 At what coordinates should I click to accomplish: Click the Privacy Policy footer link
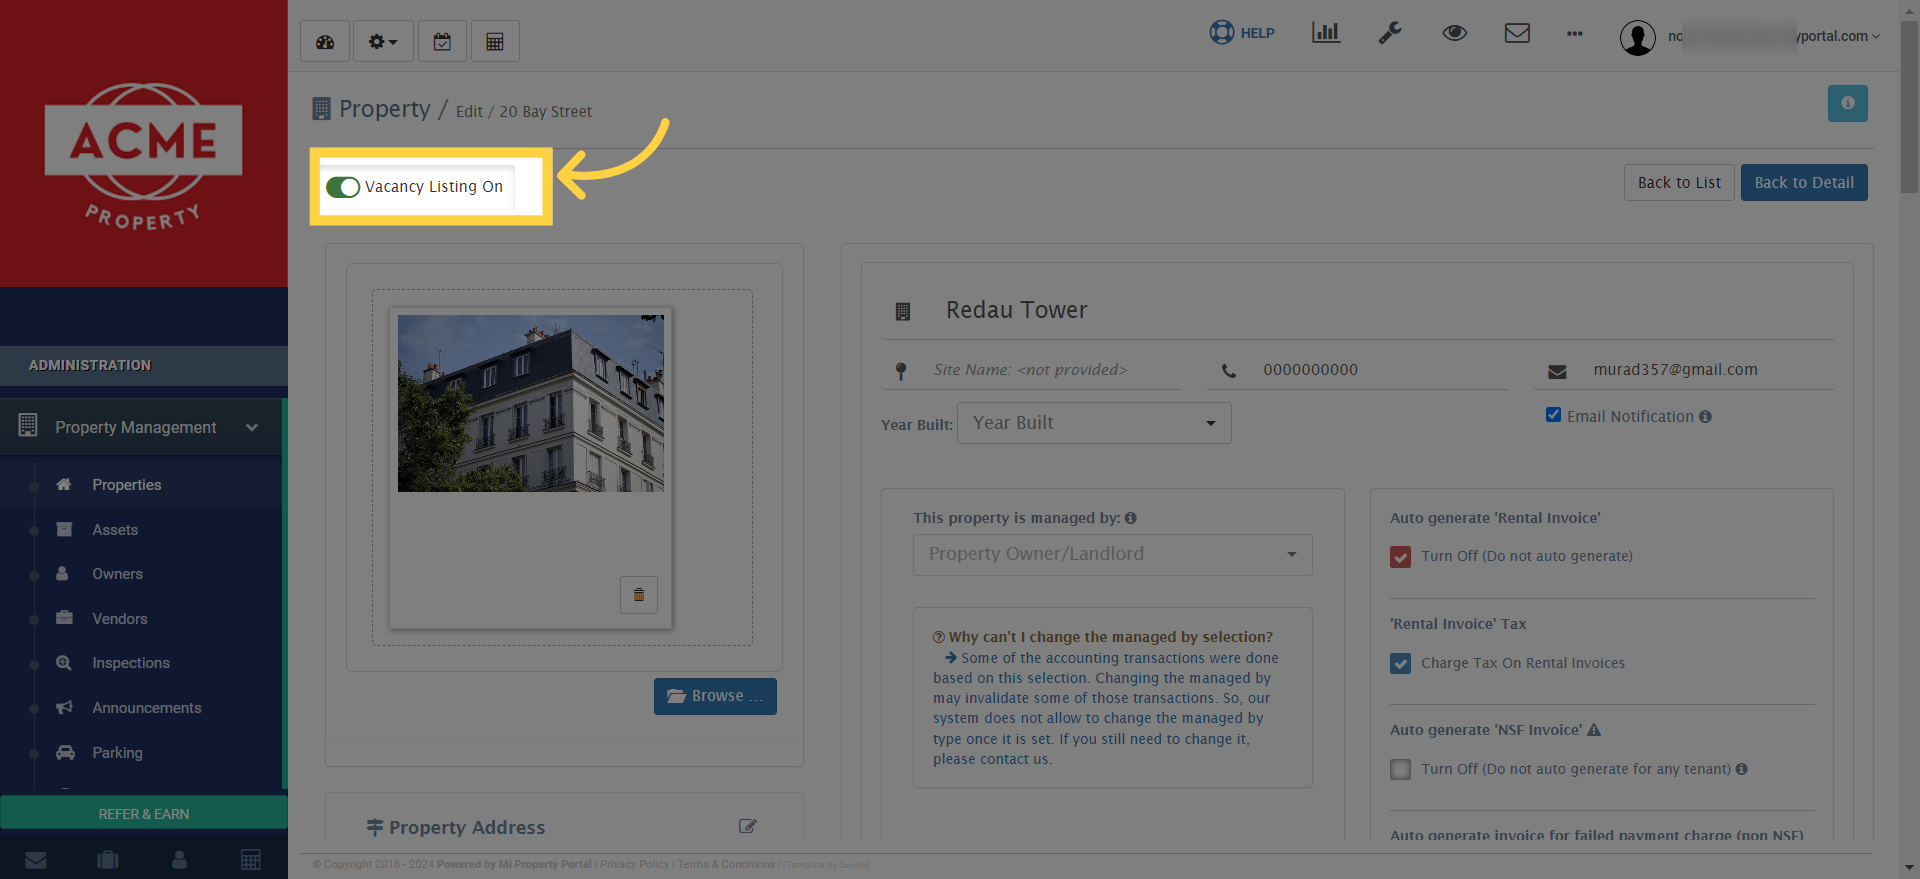click(634, 865)
